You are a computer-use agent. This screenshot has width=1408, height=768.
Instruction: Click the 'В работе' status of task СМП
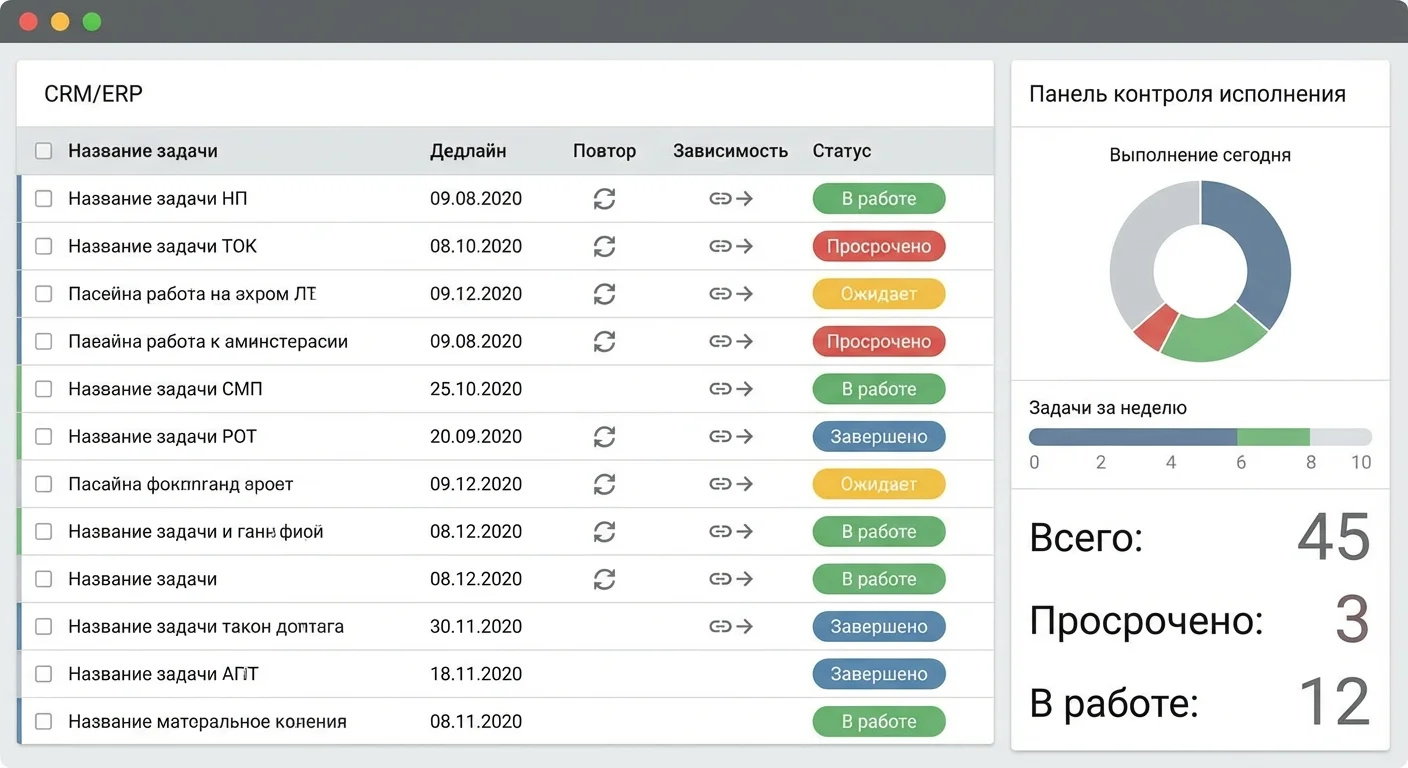(879, 389)
